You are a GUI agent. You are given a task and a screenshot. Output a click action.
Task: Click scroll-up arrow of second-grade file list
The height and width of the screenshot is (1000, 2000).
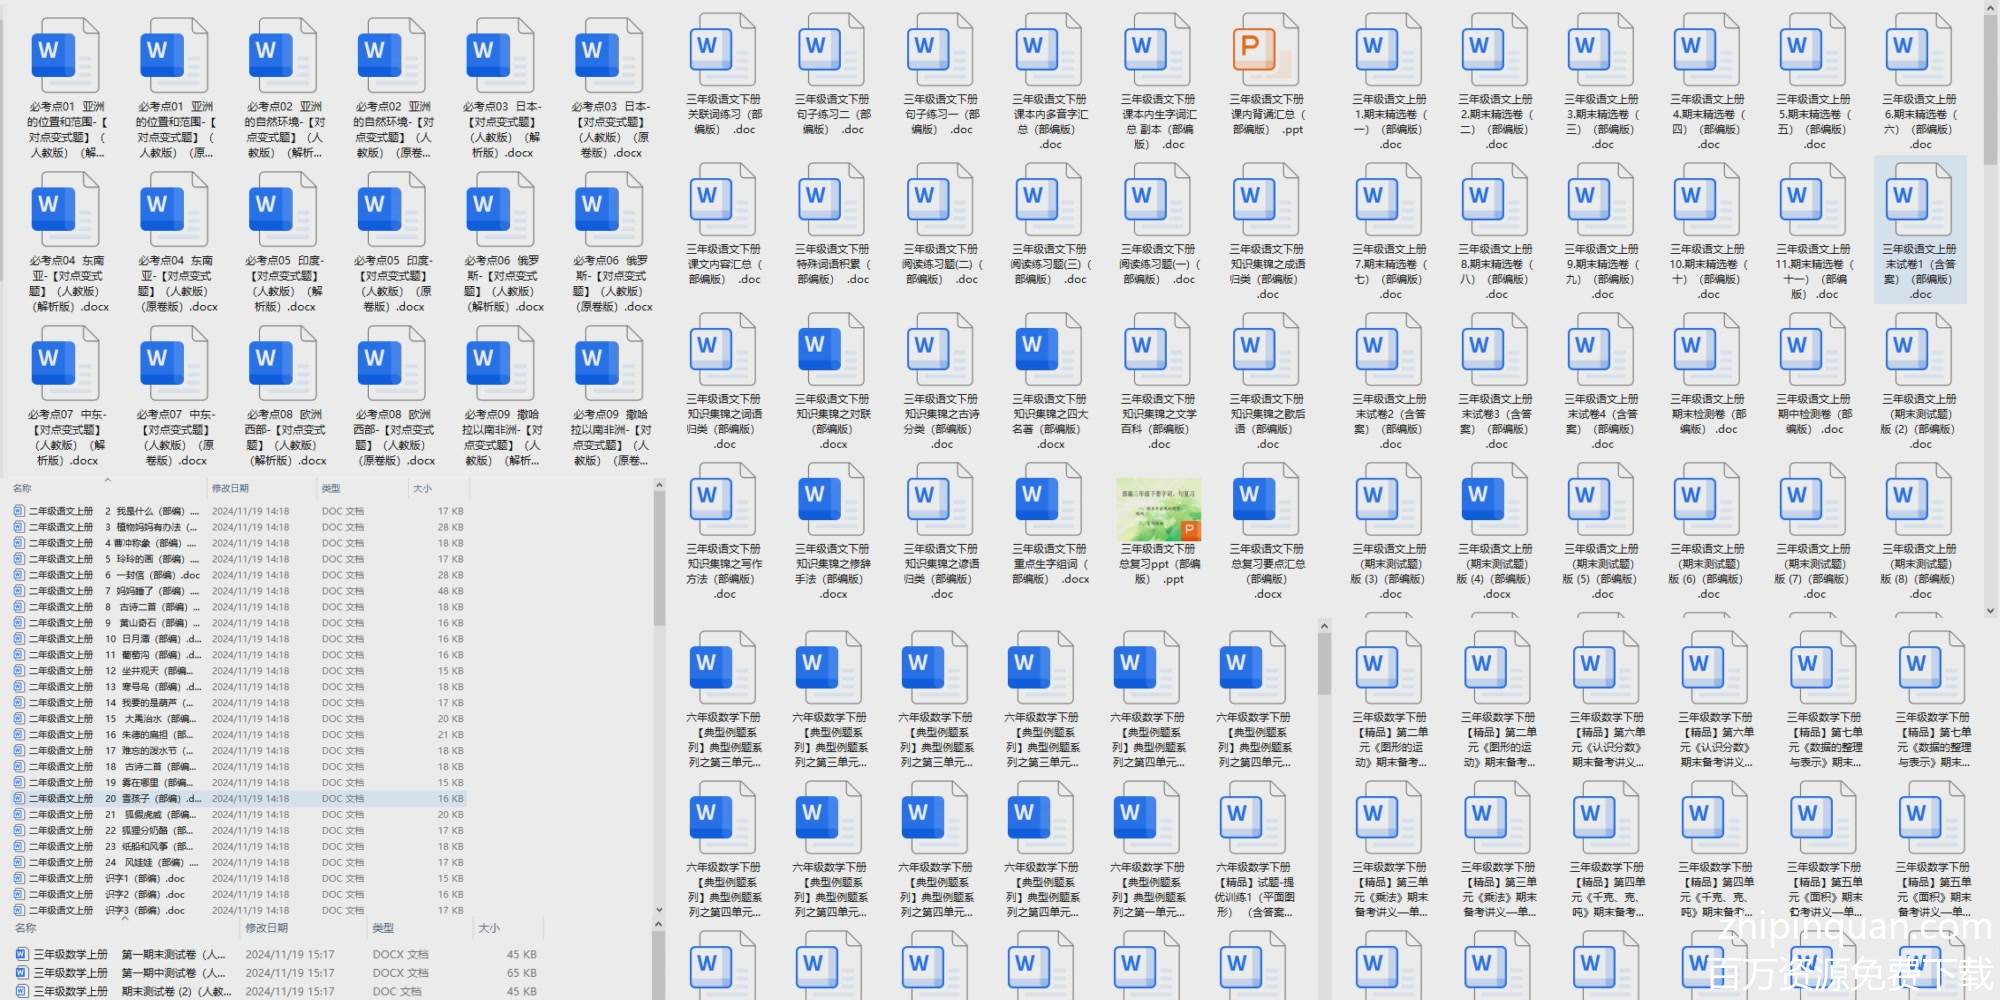[659, 486]
